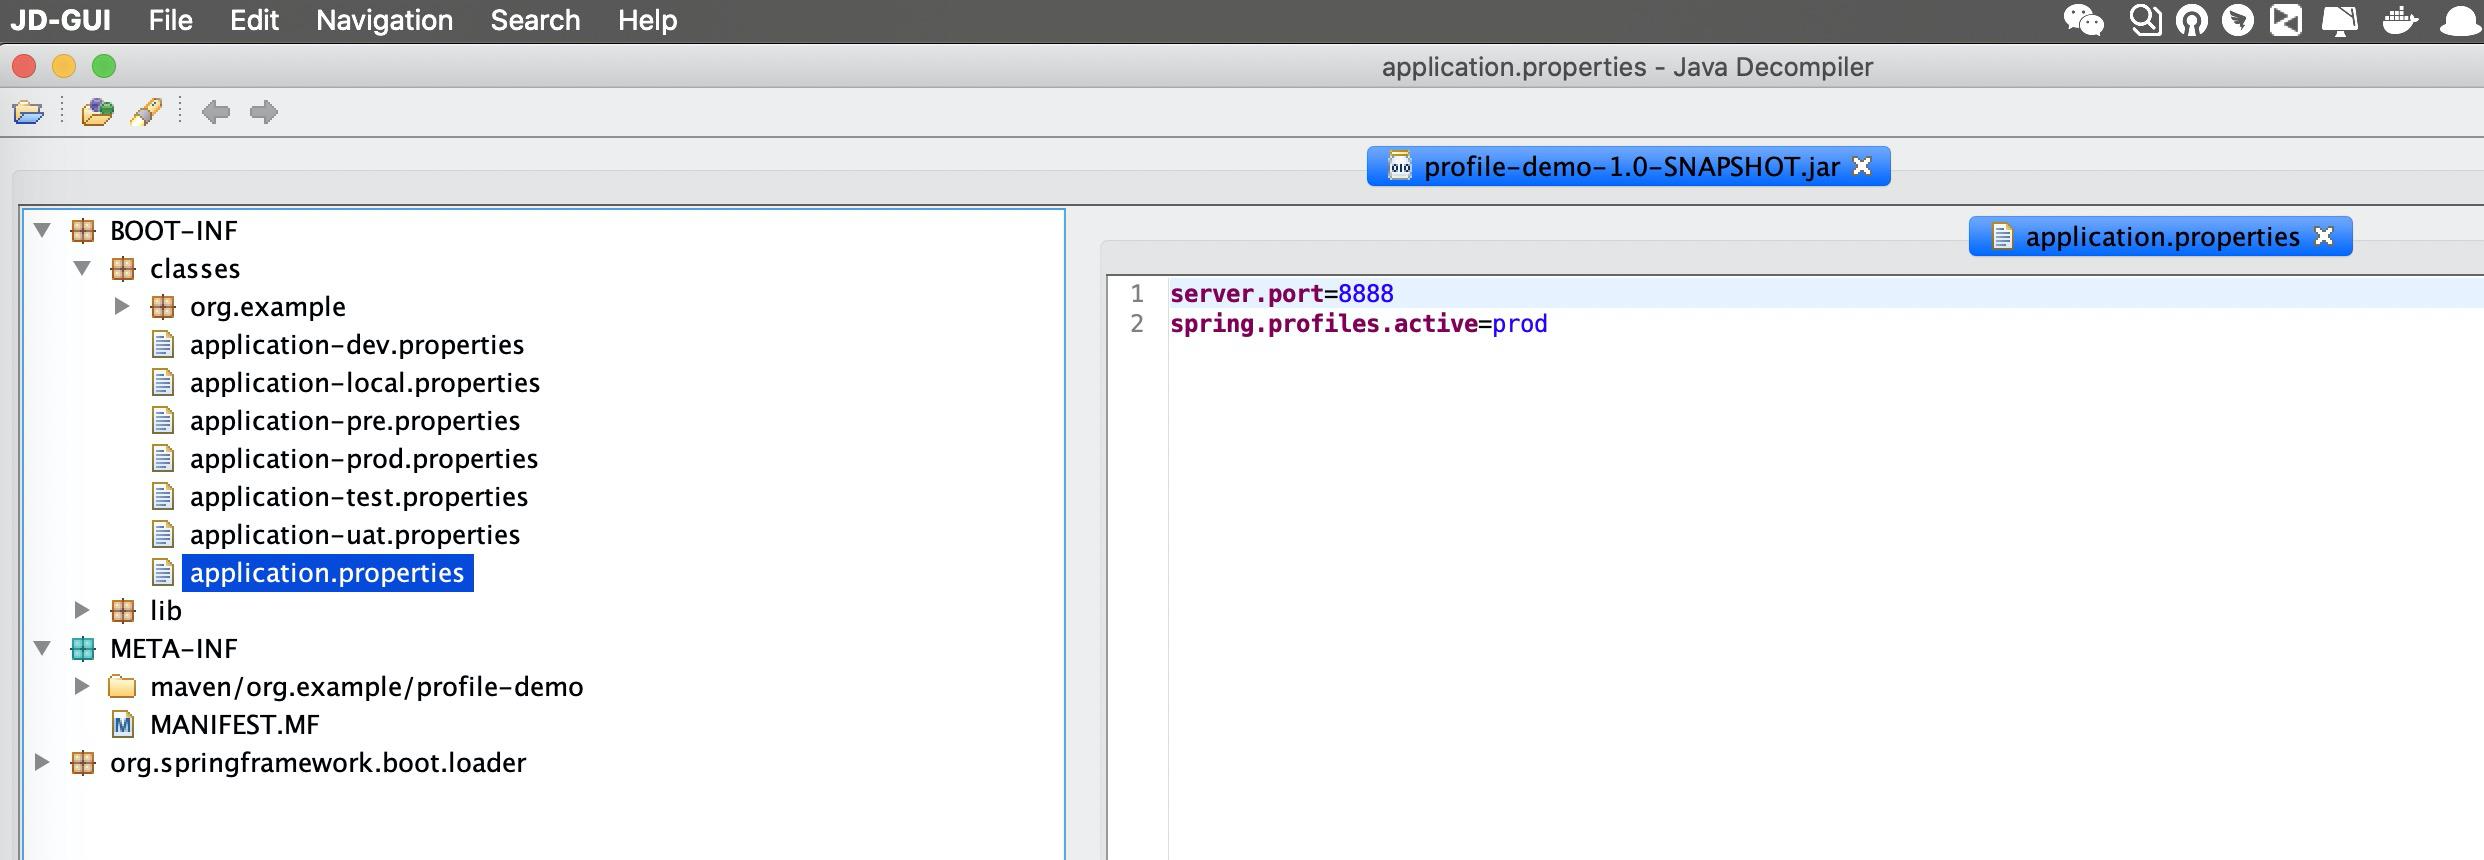This screenshot has height=860, width=2484.
Task: Select the lib folder row
Action: [x=166, y=611]
